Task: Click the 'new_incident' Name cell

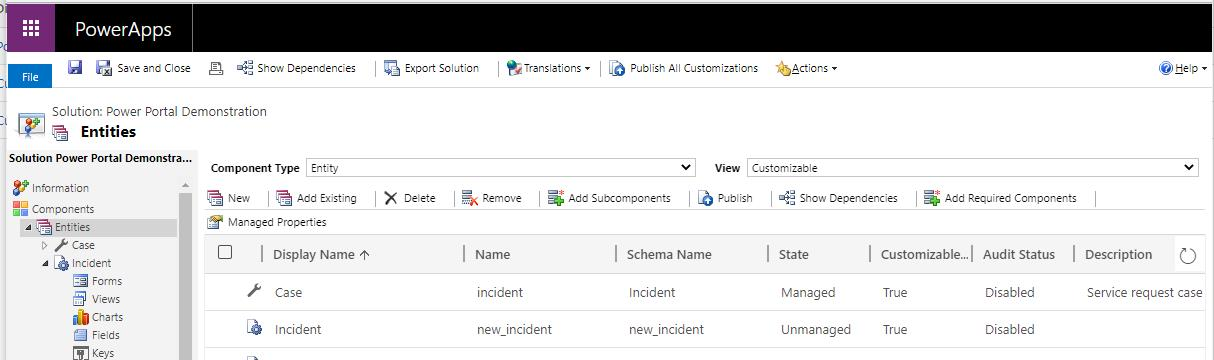Action: 513,329
